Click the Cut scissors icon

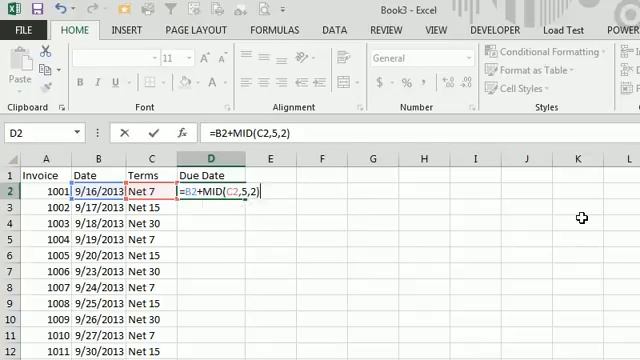45,51
